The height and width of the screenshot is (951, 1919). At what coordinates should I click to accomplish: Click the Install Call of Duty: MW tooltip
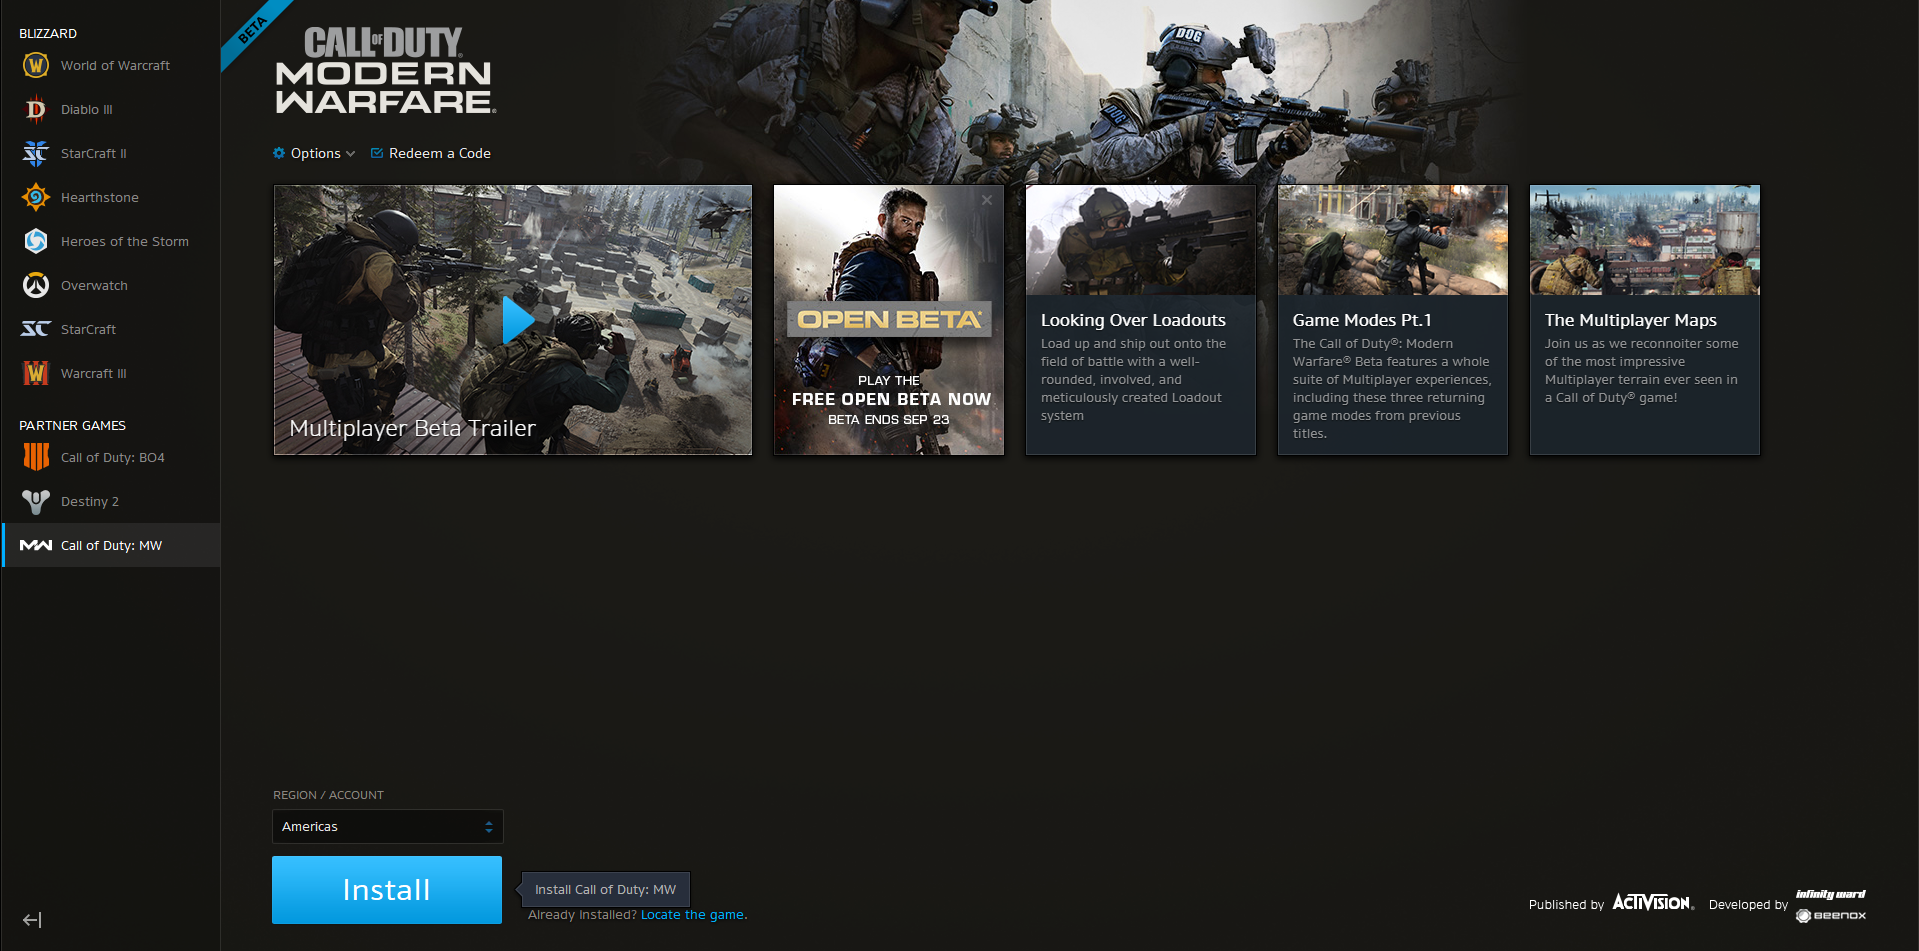(605, 889)
